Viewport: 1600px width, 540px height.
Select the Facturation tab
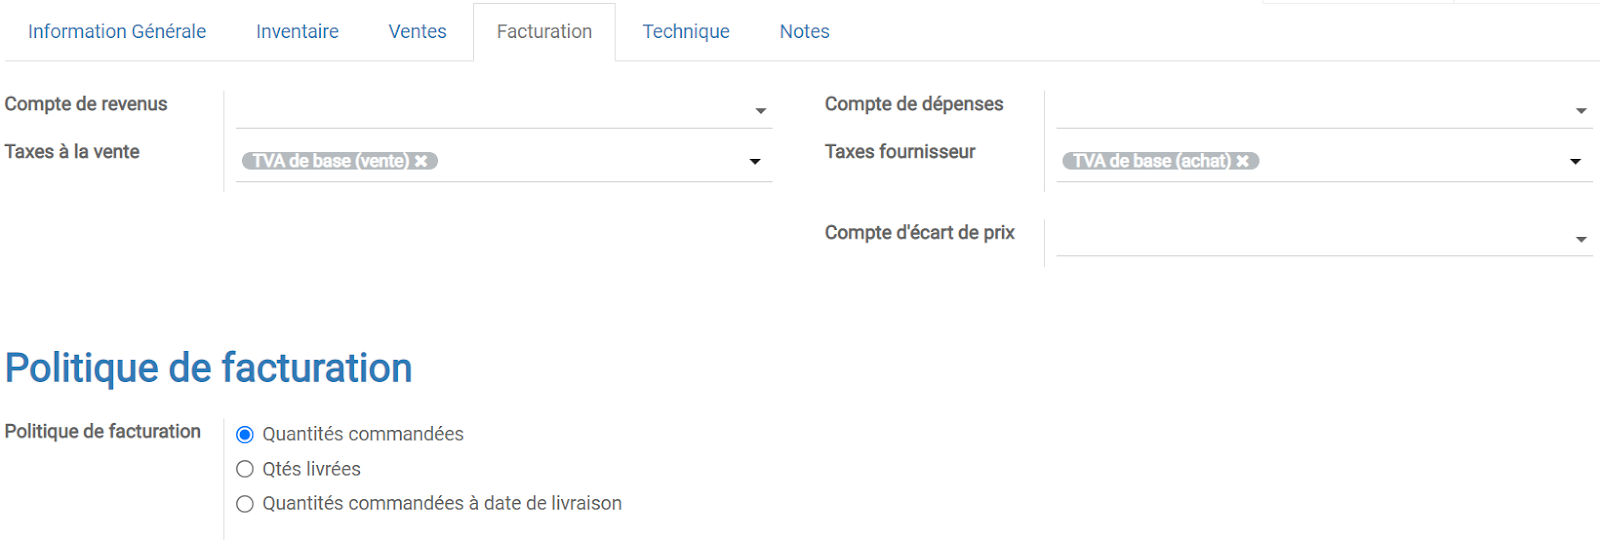coord(544,32)
